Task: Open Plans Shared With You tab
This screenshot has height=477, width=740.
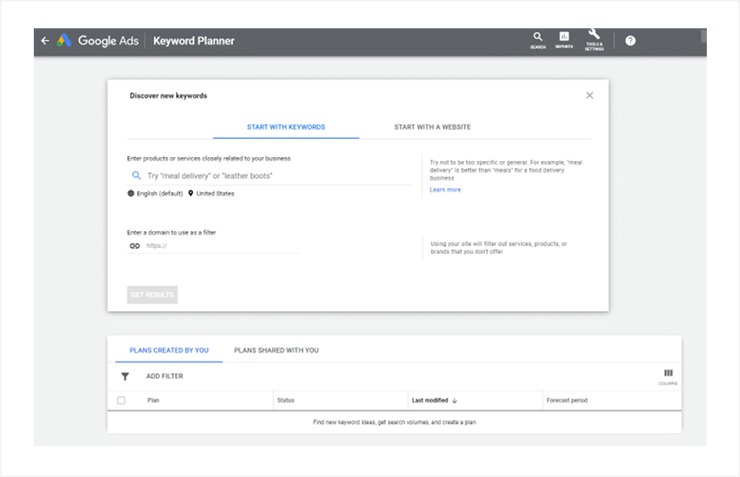Action: pos(276,350)
